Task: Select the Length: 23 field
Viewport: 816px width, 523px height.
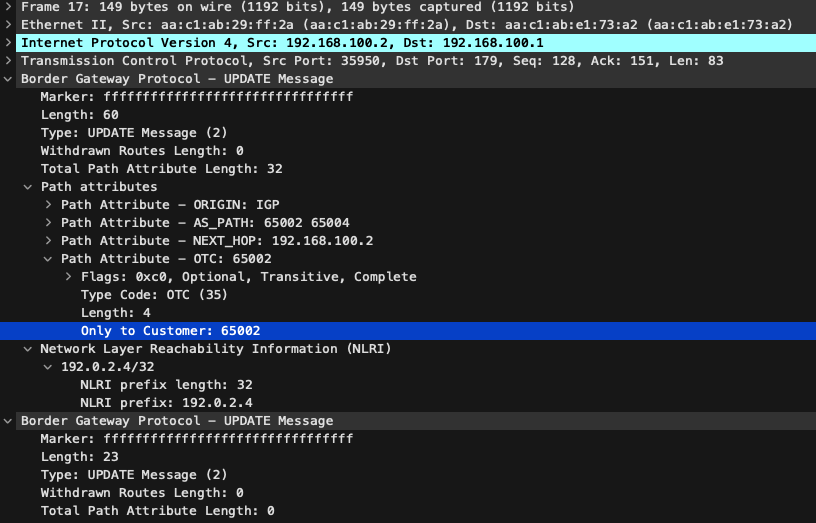Action: click(80, 457)
